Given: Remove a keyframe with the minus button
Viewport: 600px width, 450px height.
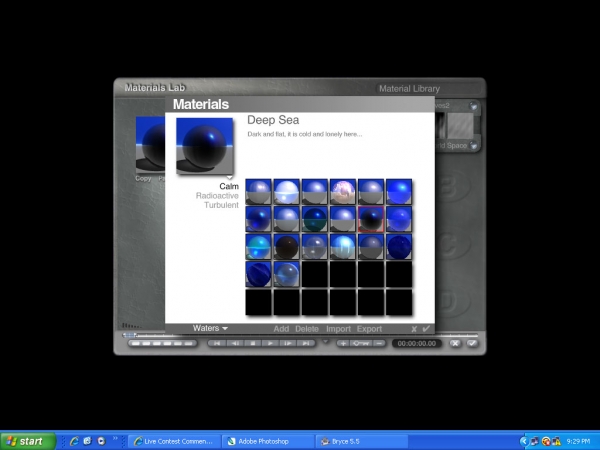Looking at the screenshot, I should coord(379,343).
